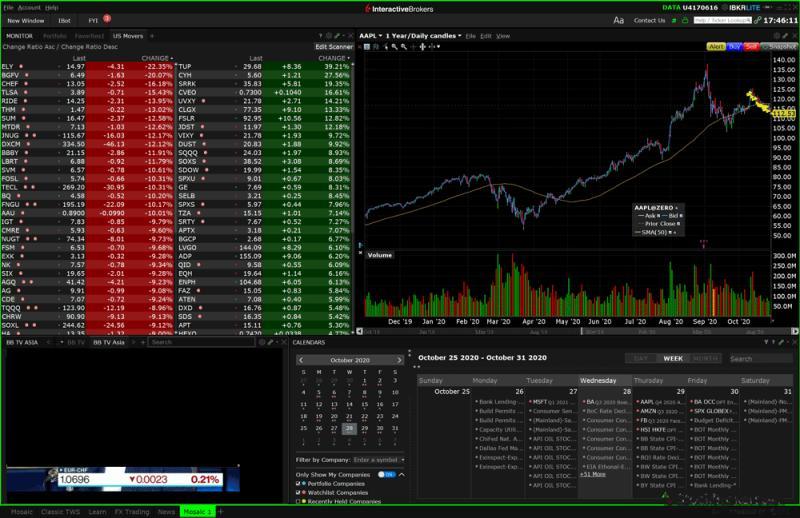The height and width of the screenshot is (518, 800).
Task: Click the BB TV search field
Action: tap(201, 342)
